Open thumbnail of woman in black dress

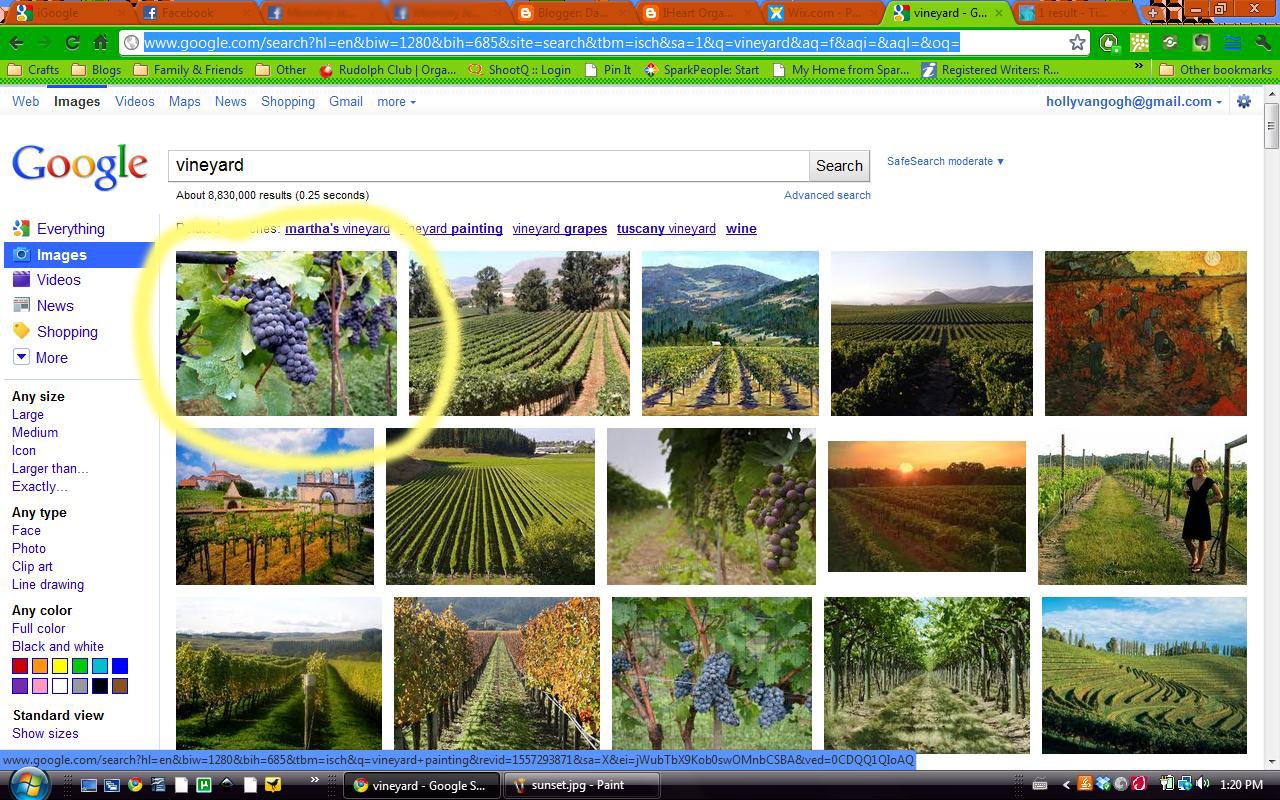pyautogui.click(x=1142, y=508)
